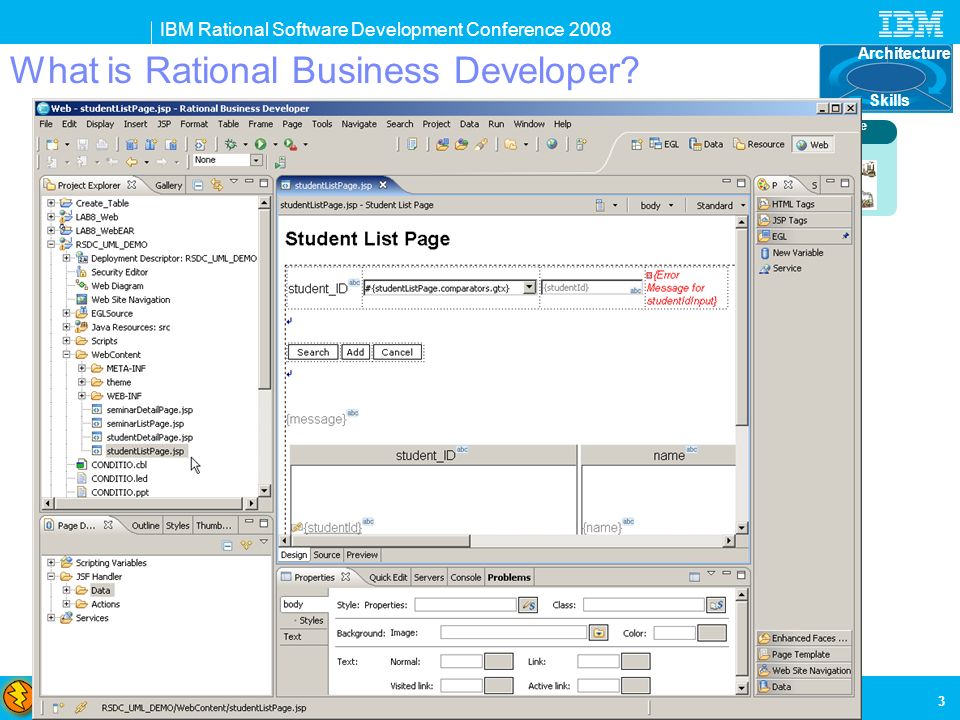Switch to the Data perspective

(706, 144)
